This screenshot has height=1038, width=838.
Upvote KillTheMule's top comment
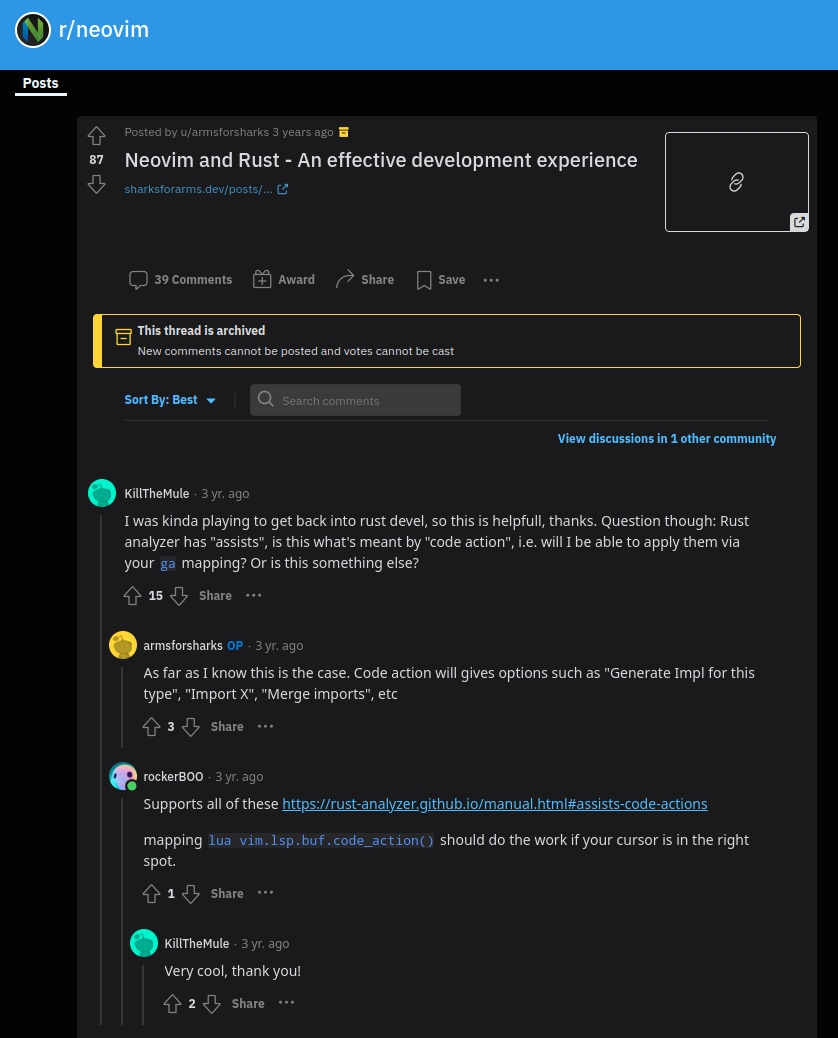(132, 596)
